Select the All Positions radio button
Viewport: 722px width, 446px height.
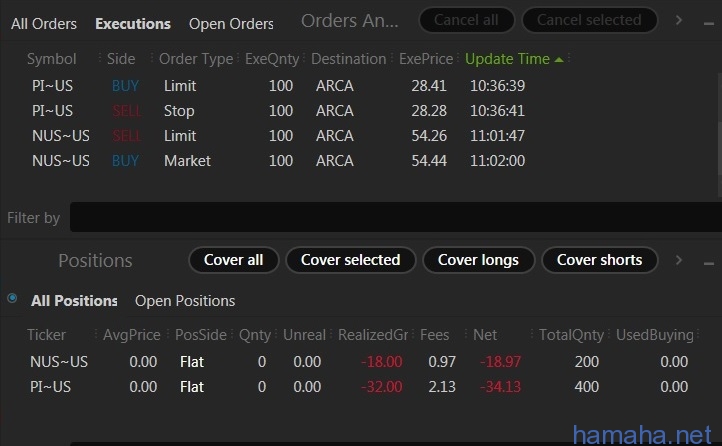[12, 298]
